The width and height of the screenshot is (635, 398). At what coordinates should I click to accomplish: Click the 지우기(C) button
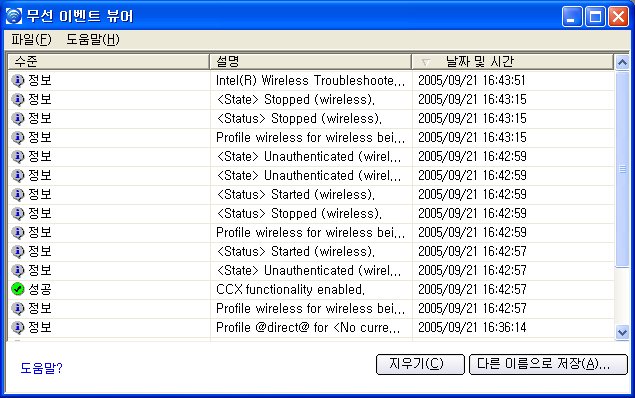pyautogui.click(x=420, y=364)
